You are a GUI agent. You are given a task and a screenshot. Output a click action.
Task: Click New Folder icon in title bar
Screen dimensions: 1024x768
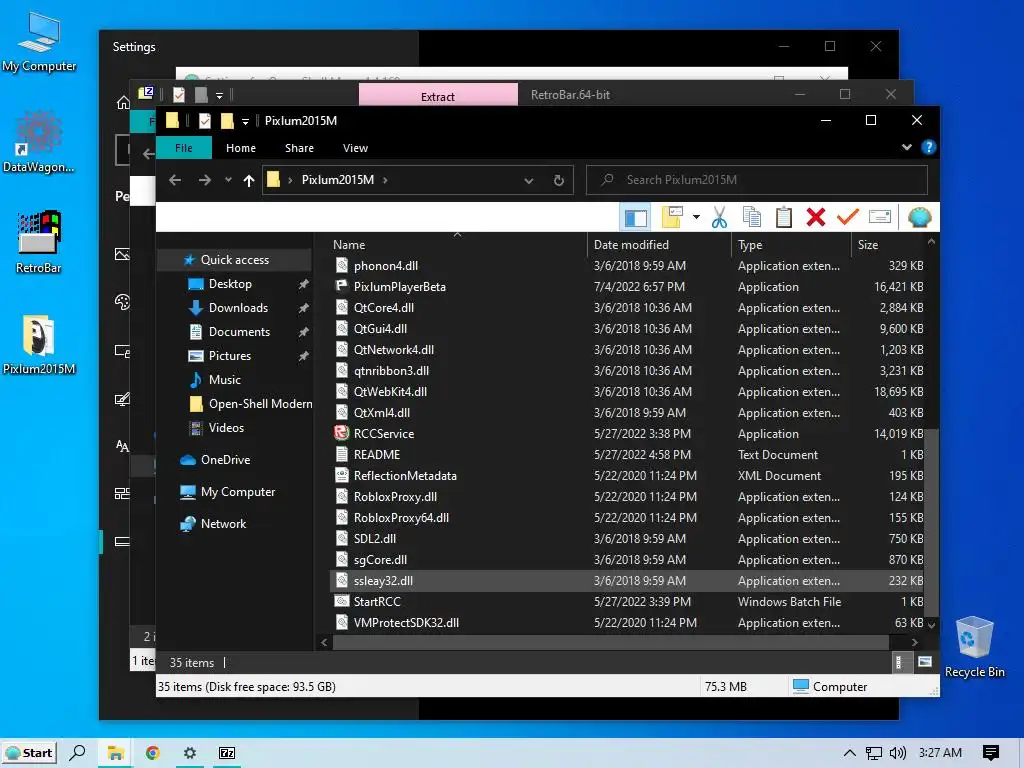point(227,121)
